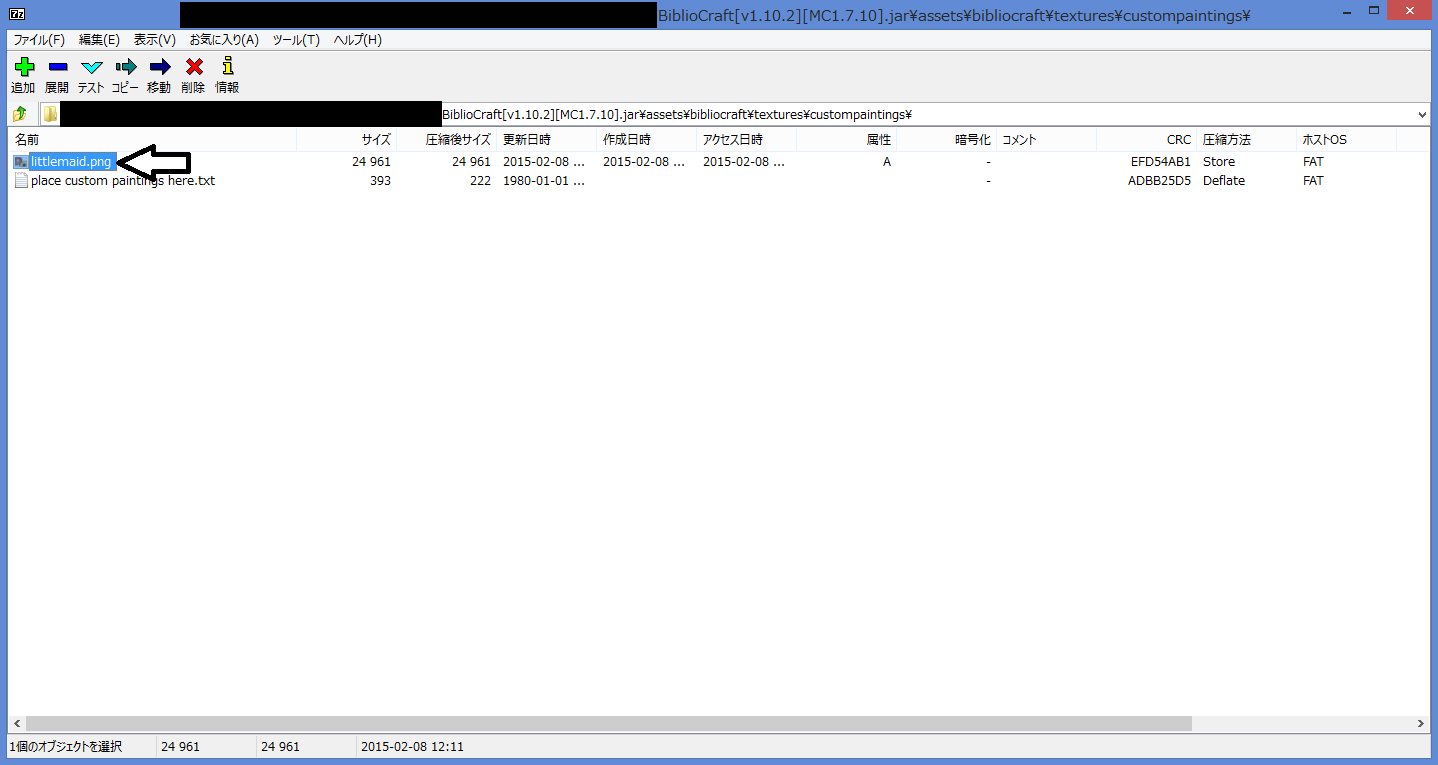Screen dimensions: 1438x765
Task: Click CRC value ADBB25D5
Action: coord(1160,181)
